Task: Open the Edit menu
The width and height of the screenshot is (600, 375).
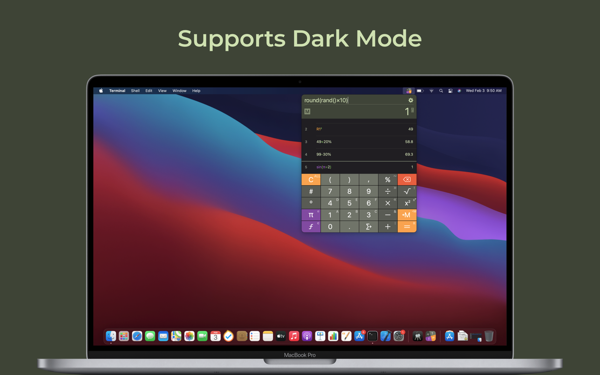Action: pos(148,91)
